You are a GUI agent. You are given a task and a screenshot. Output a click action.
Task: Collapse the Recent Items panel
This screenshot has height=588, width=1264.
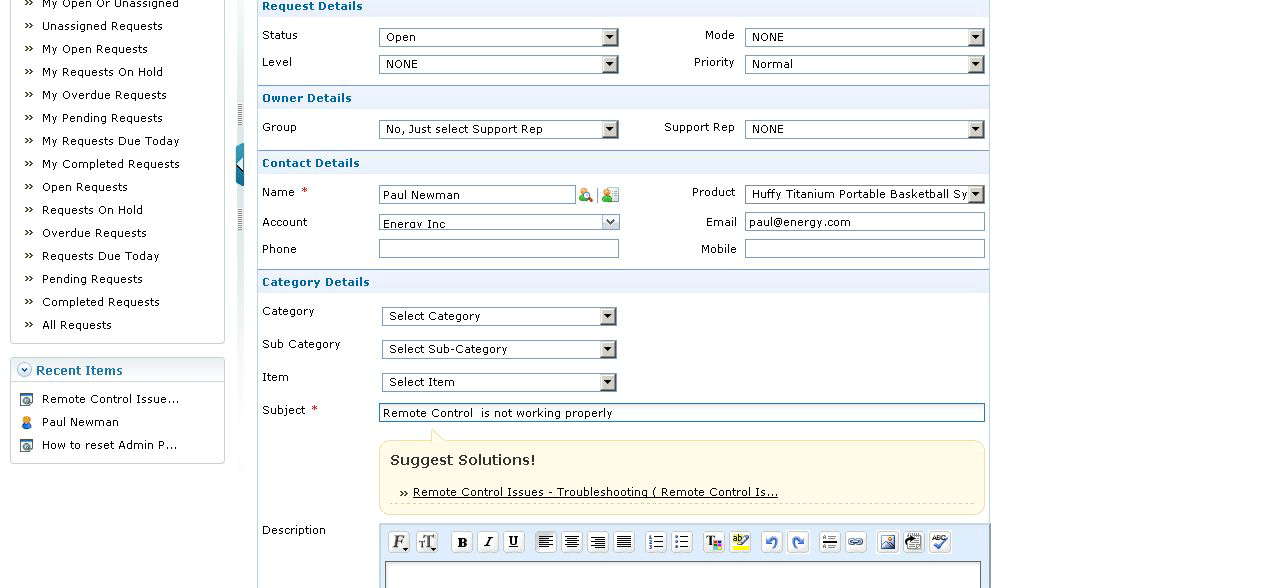24,370
